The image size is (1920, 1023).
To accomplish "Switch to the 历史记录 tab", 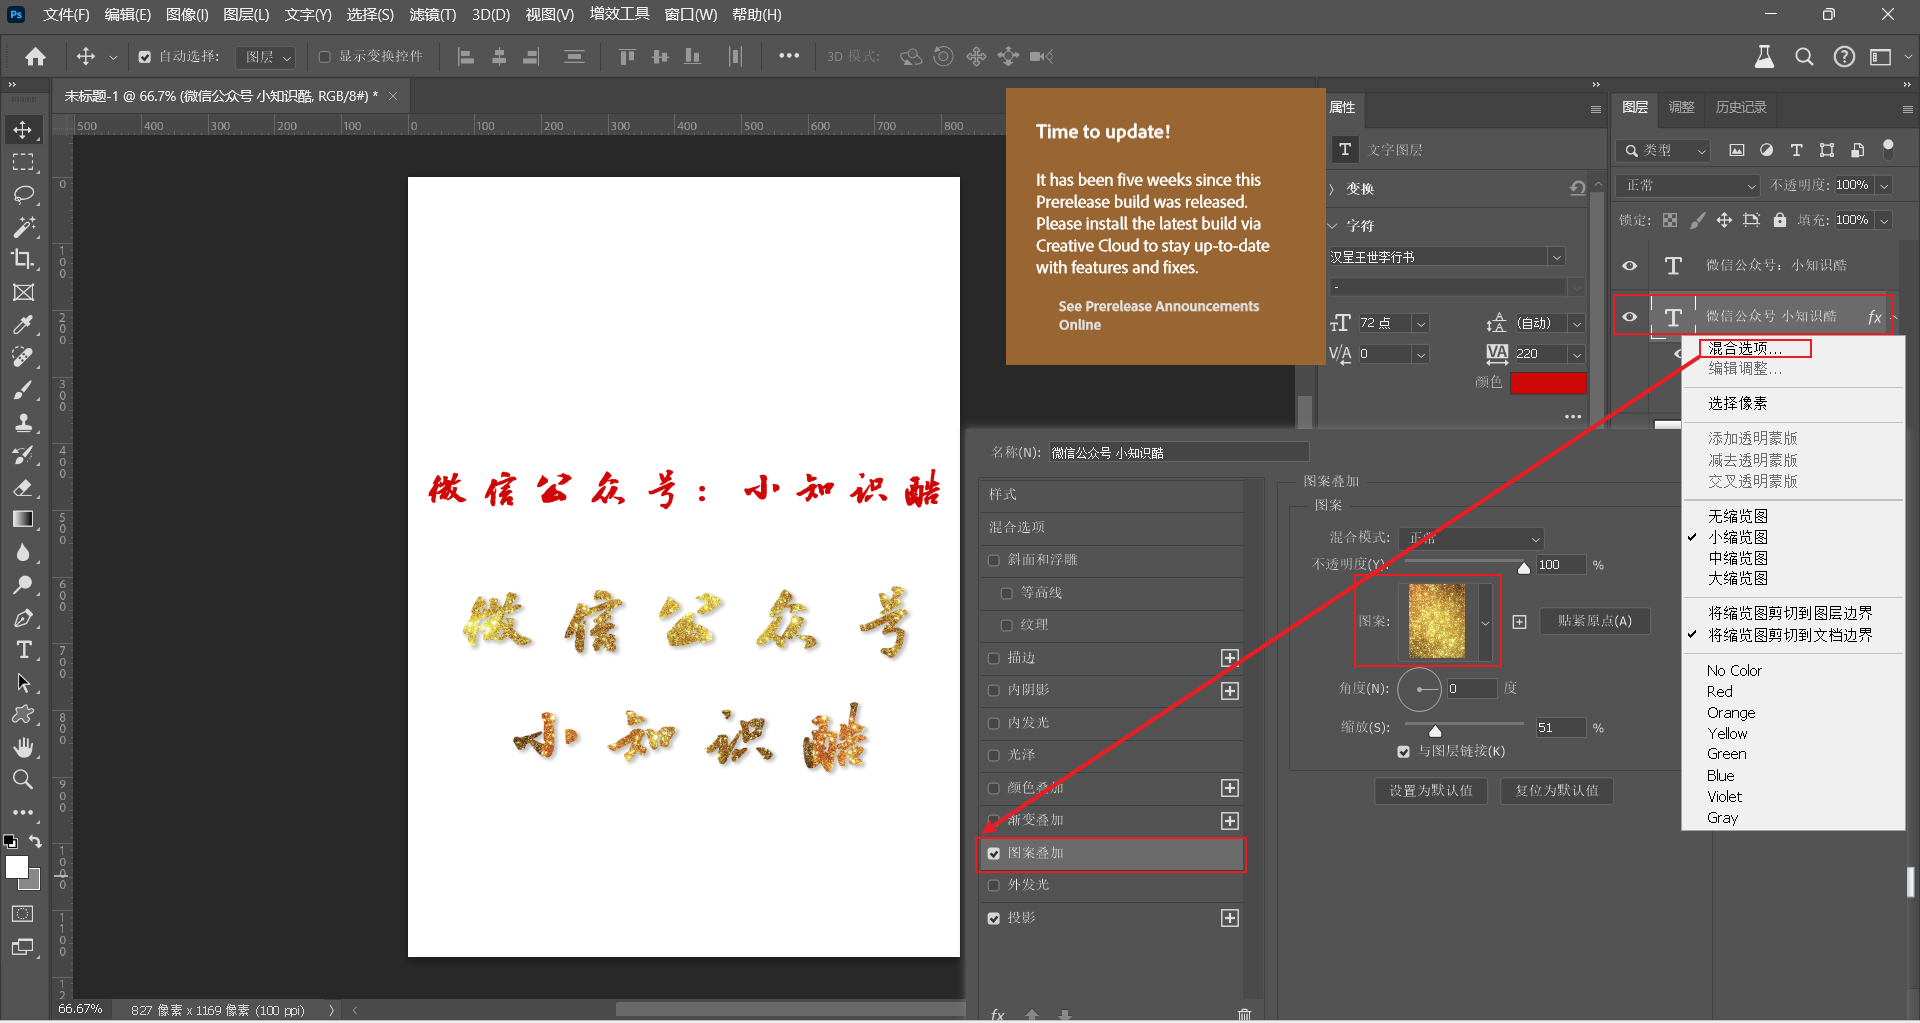I will 1741,107.
